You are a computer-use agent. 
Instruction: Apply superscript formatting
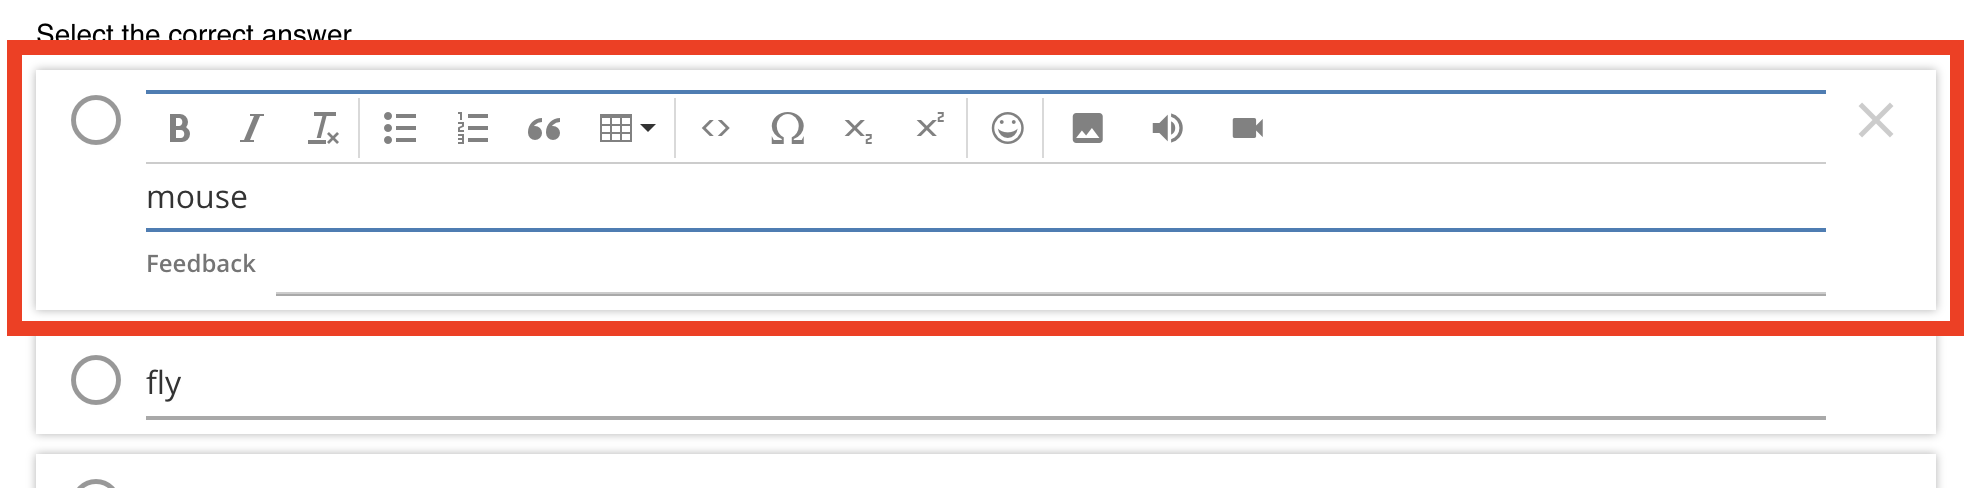[x=930, y=127]
